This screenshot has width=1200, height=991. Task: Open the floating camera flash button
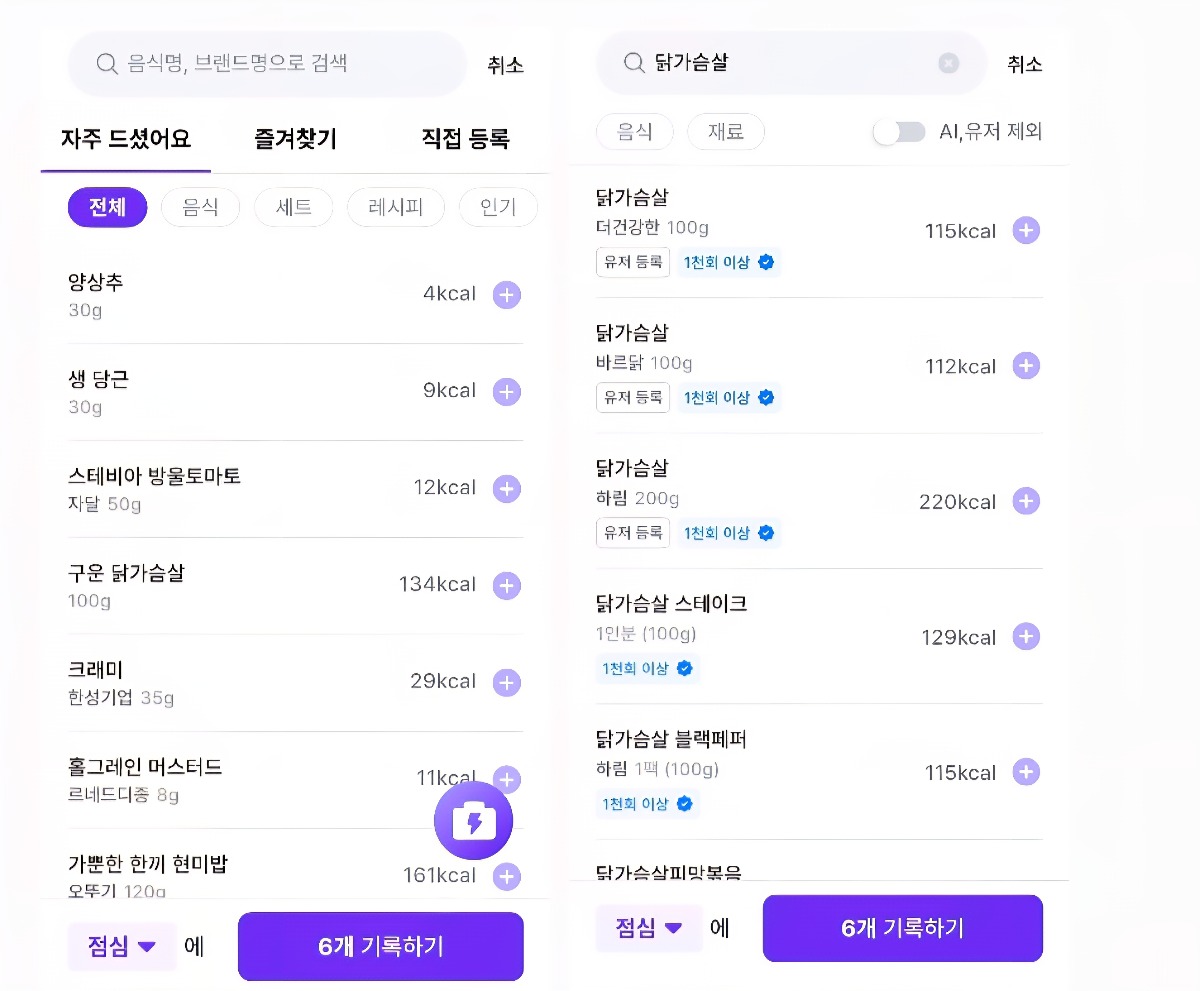pos(473,821)
